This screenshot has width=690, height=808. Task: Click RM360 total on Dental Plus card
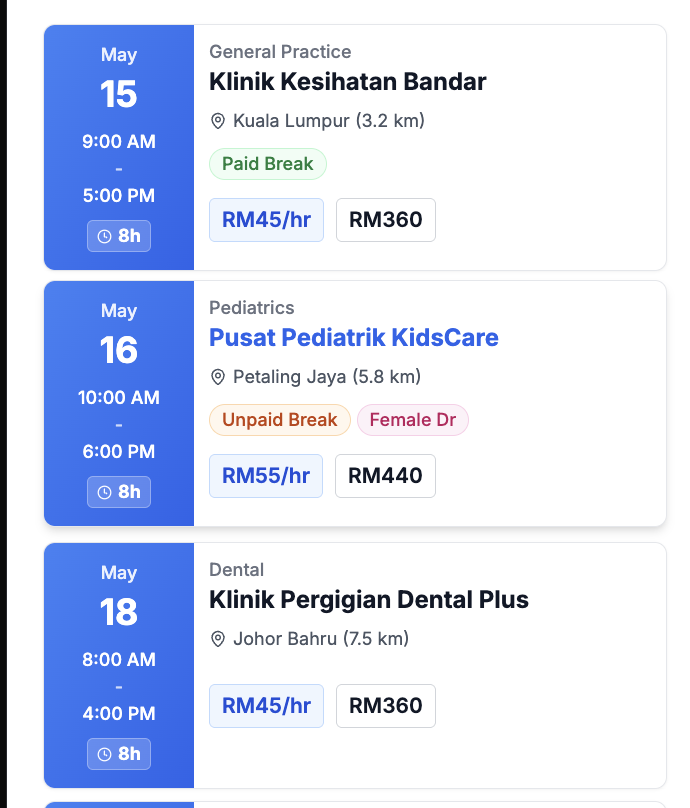point(386,706)
